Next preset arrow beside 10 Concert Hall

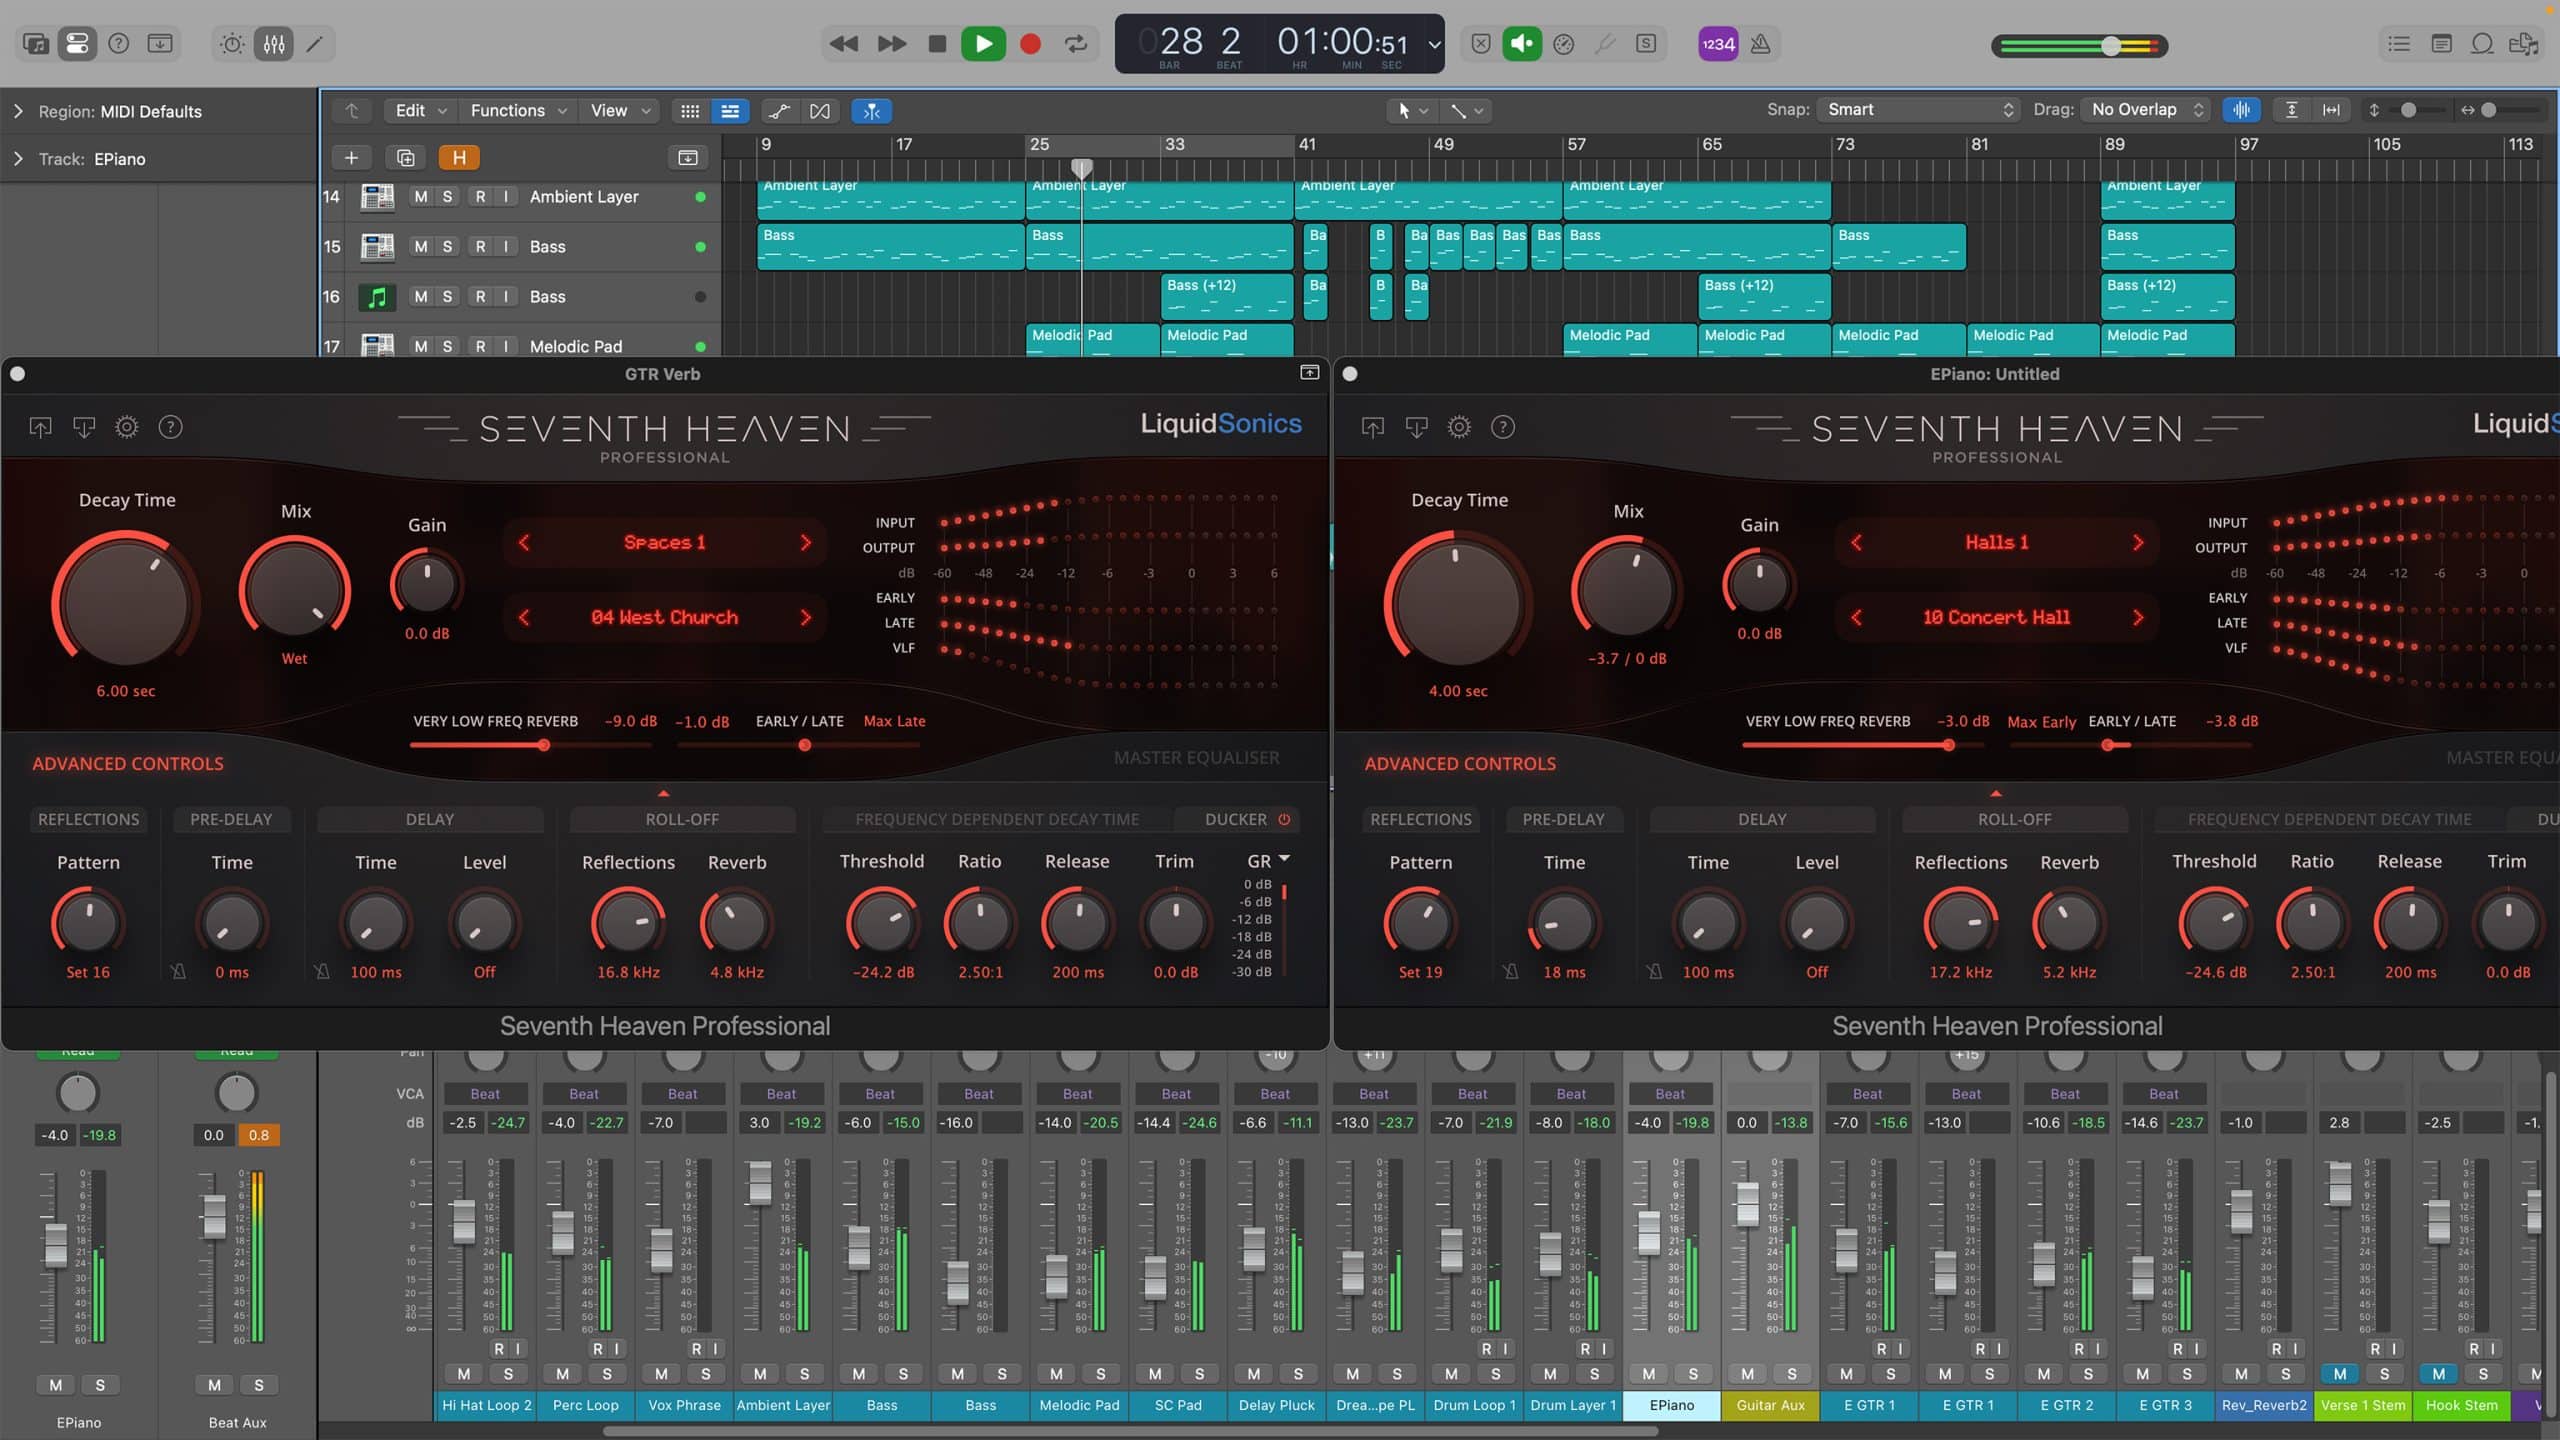(x=2138, y=617)
